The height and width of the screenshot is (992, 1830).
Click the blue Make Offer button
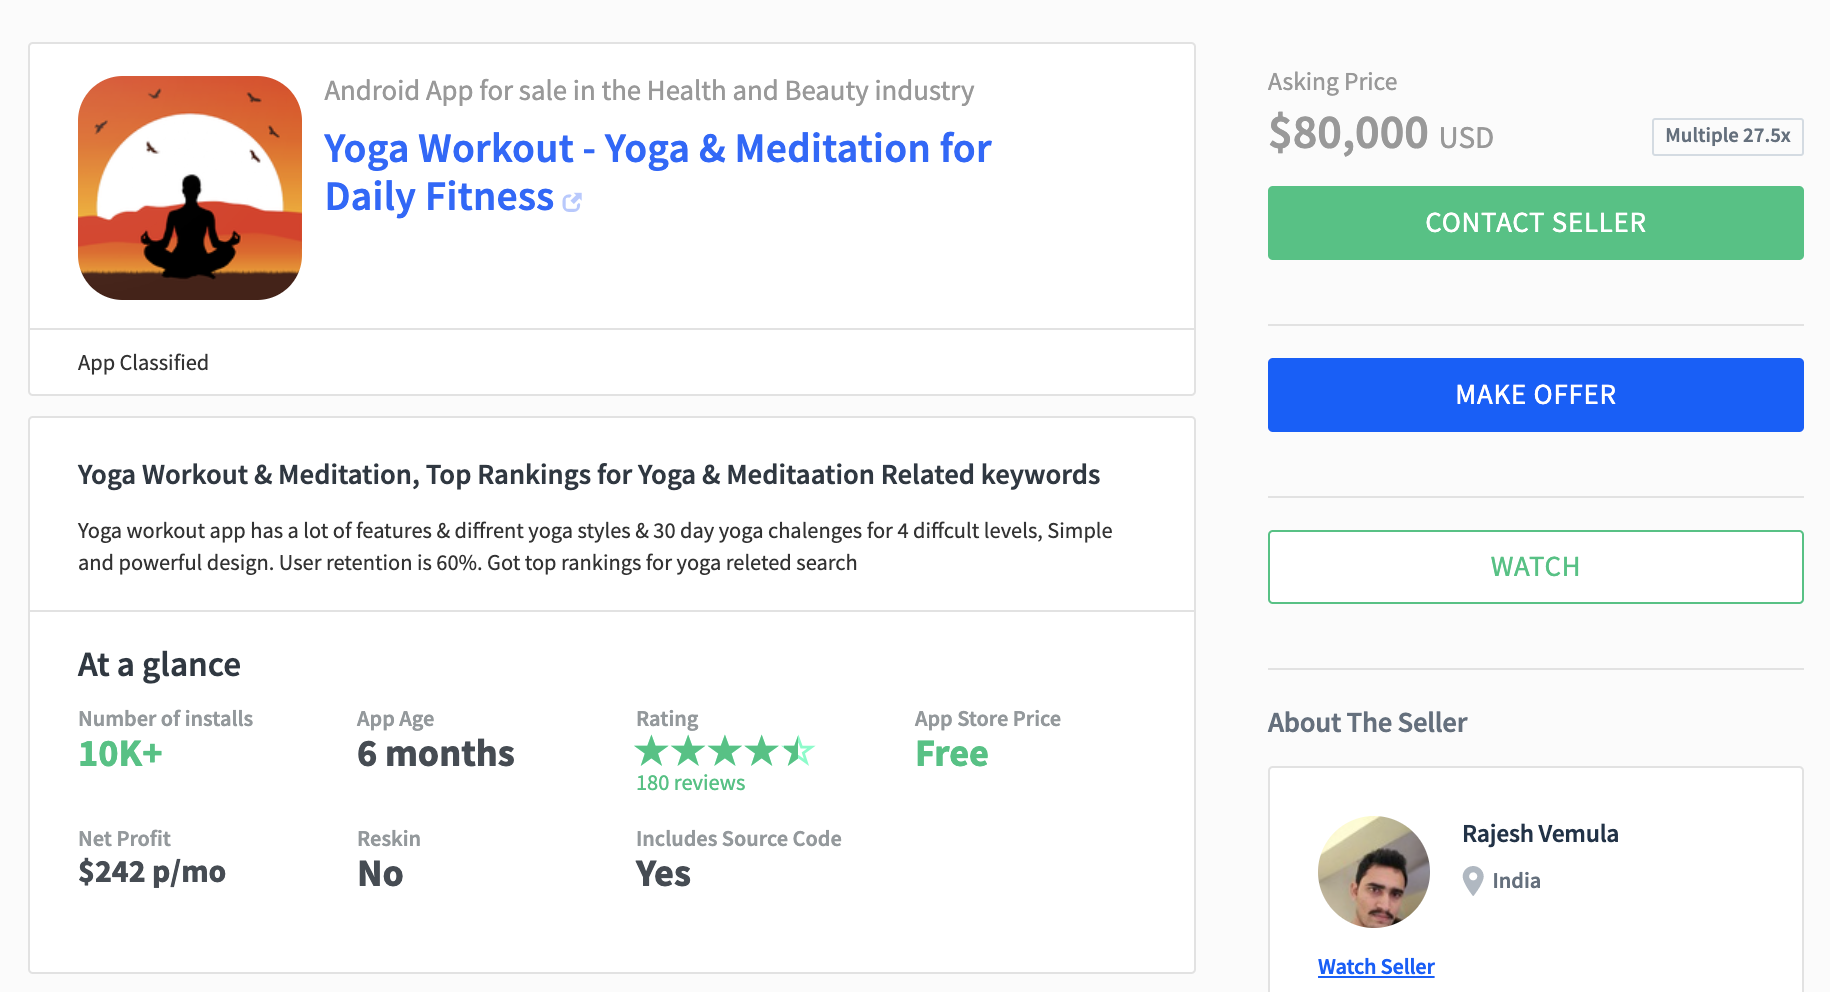pyautogui.click(x=1535, y=395)
